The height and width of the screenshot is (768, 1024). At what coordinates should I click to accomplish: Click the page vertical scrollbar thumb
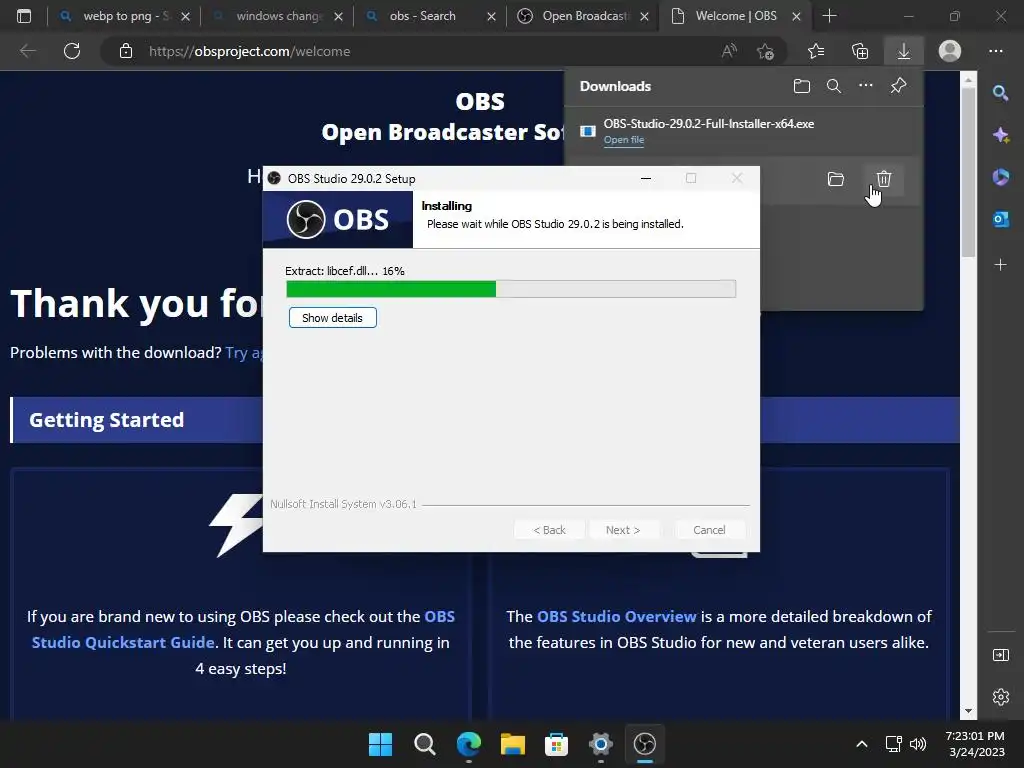[968, 171]
